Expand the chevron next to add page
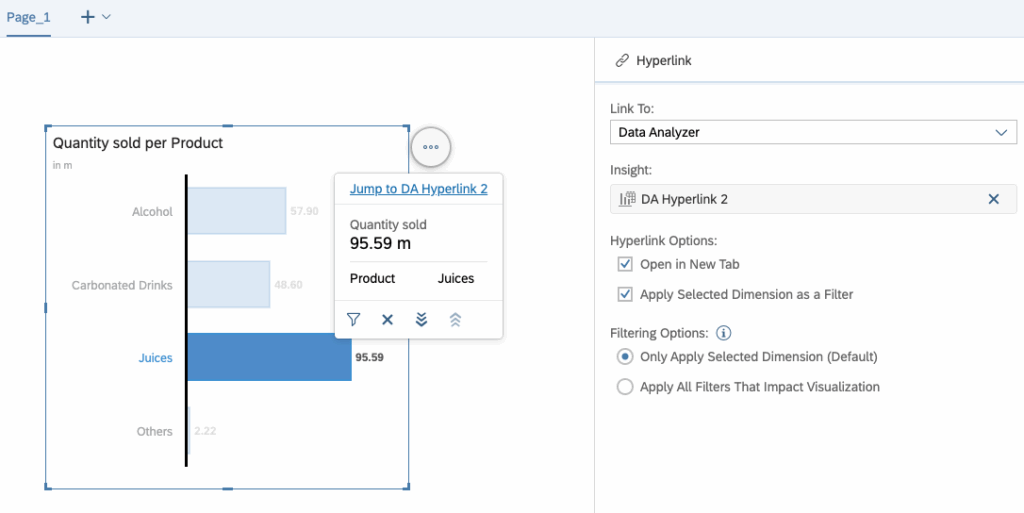 (x=107, y=17)
